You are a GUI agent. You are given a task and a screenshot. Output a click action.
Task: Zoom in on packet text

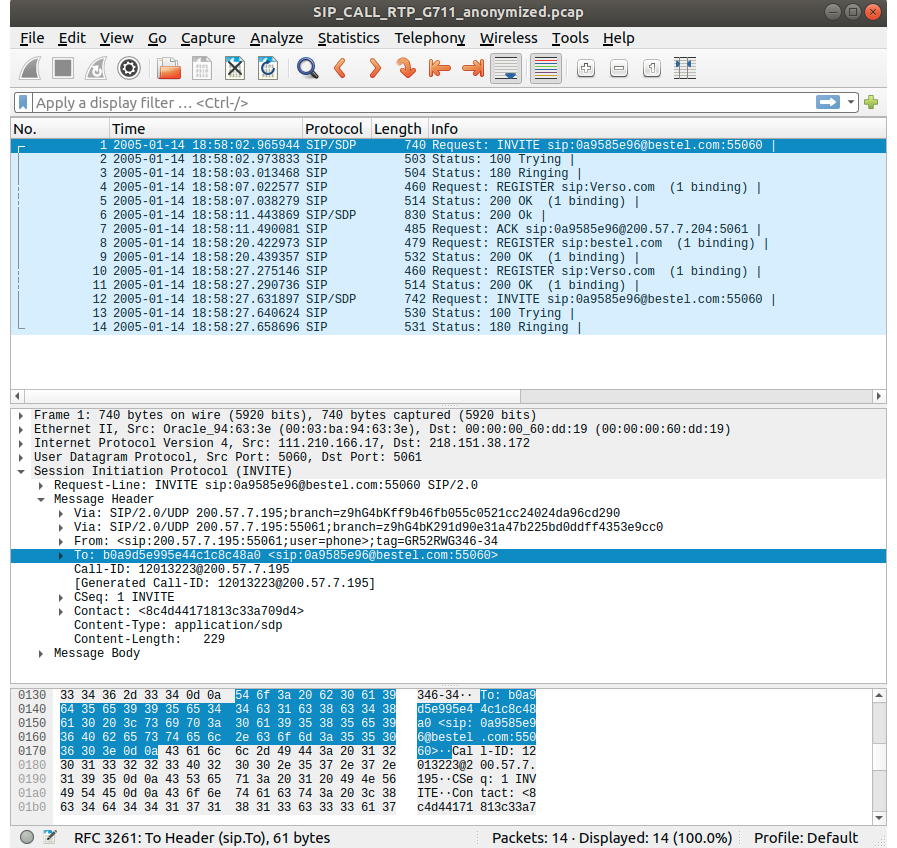(x=586, y=69)
